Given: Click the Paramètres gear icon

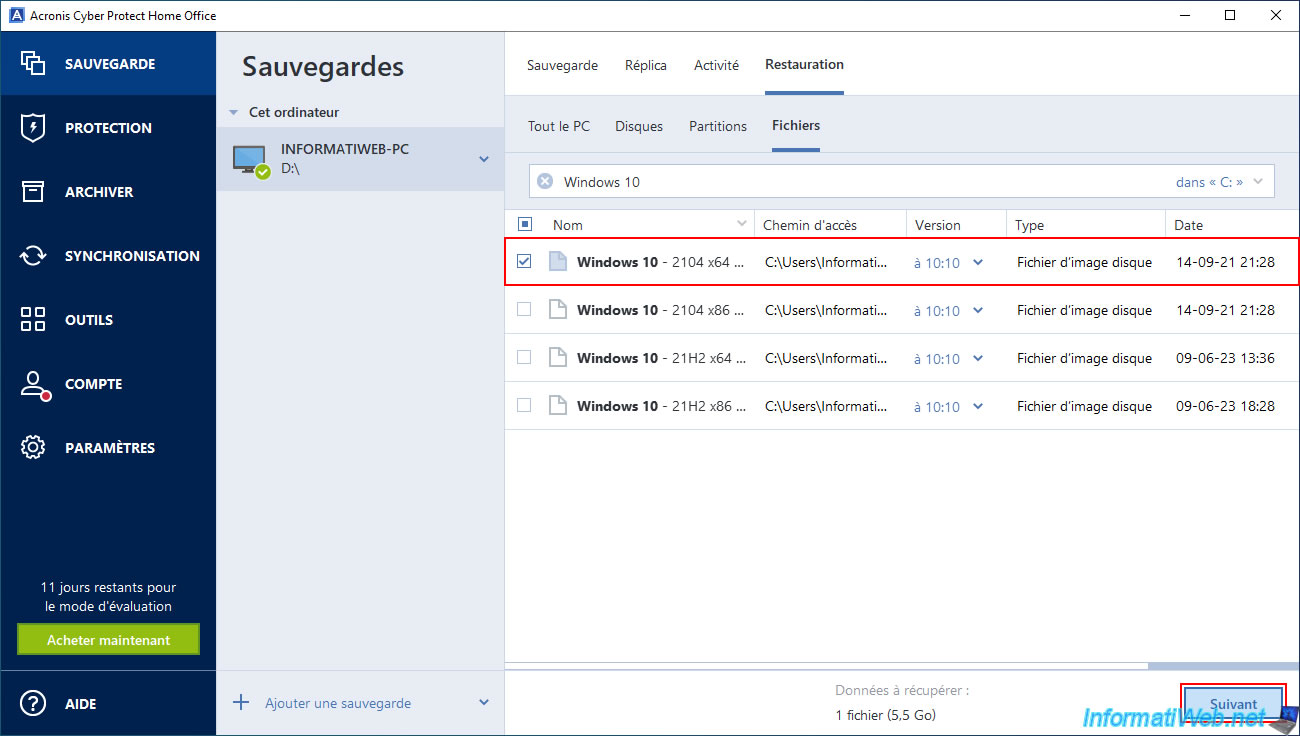Looking at the screenshot, I should coord(33,447).
